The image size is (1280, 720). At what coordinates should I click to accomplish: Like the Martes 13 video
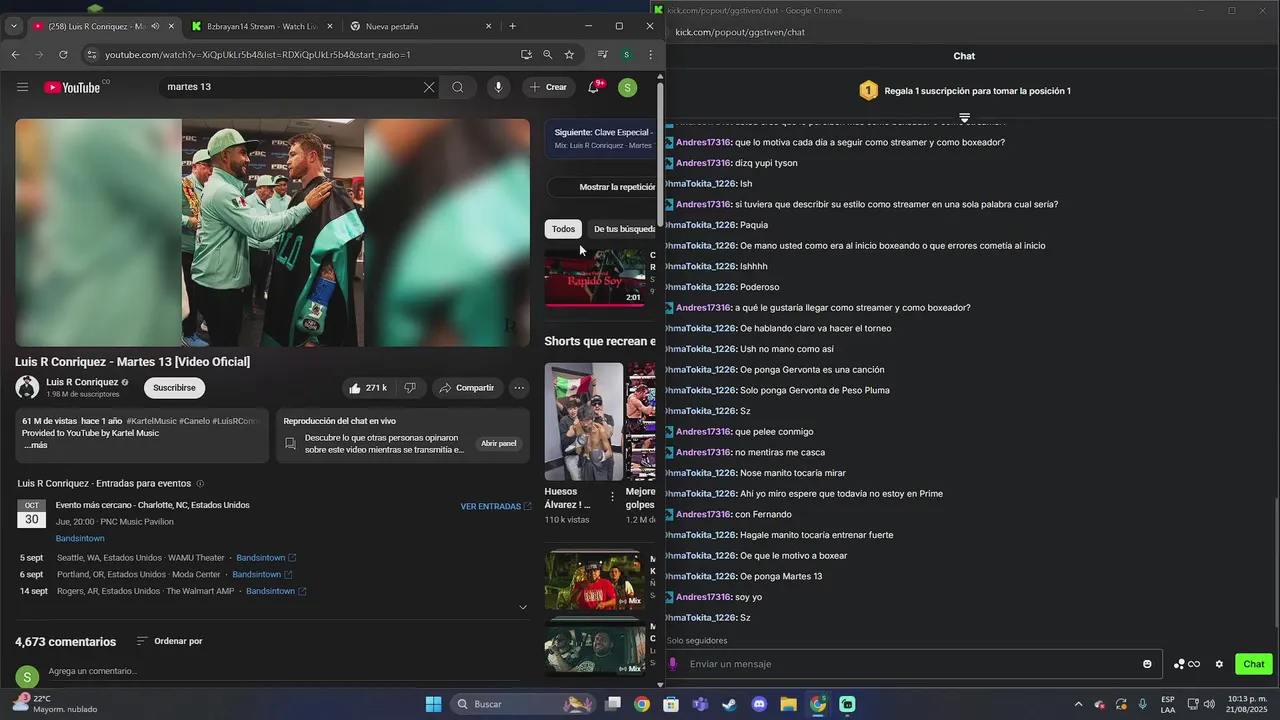(367, 388)
